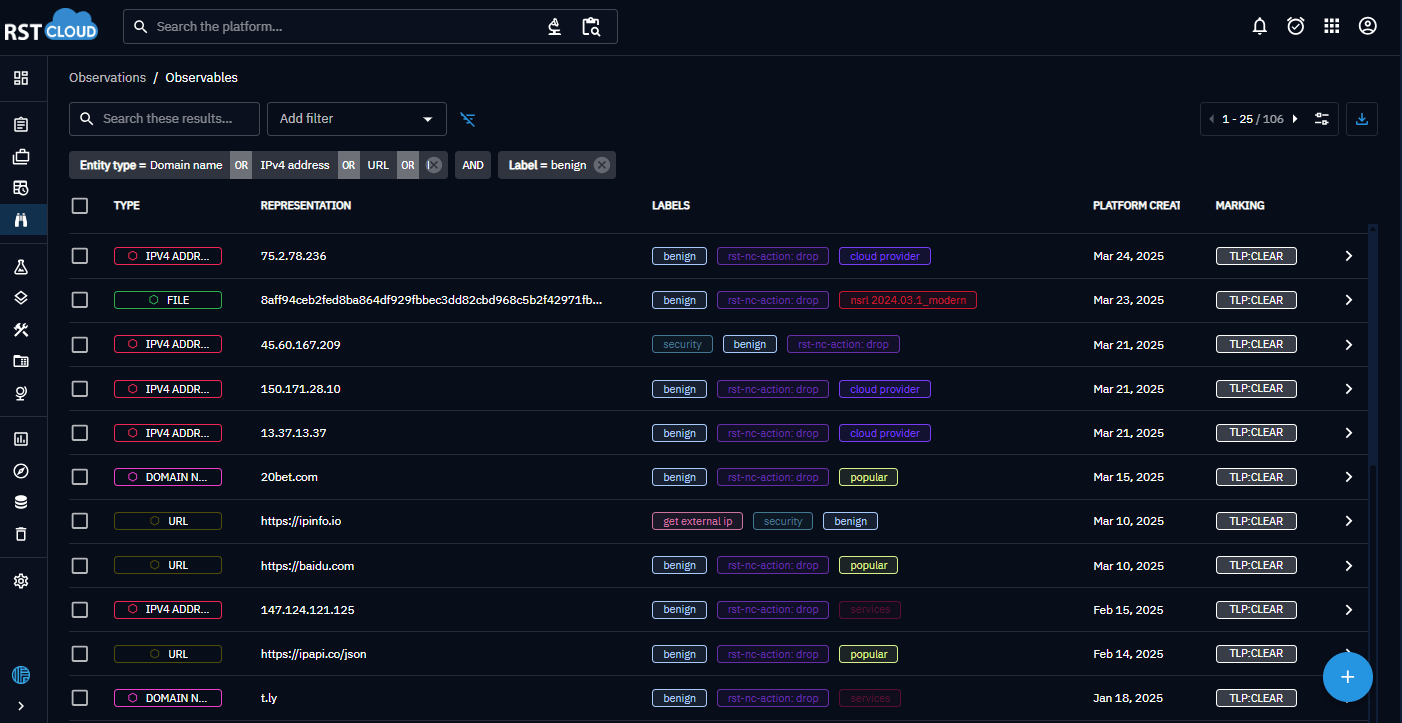Image resolution: width=1402 pixels, height=723 pixels.
Task: Click the RST Cloud logo
Action: pos(51,25)
